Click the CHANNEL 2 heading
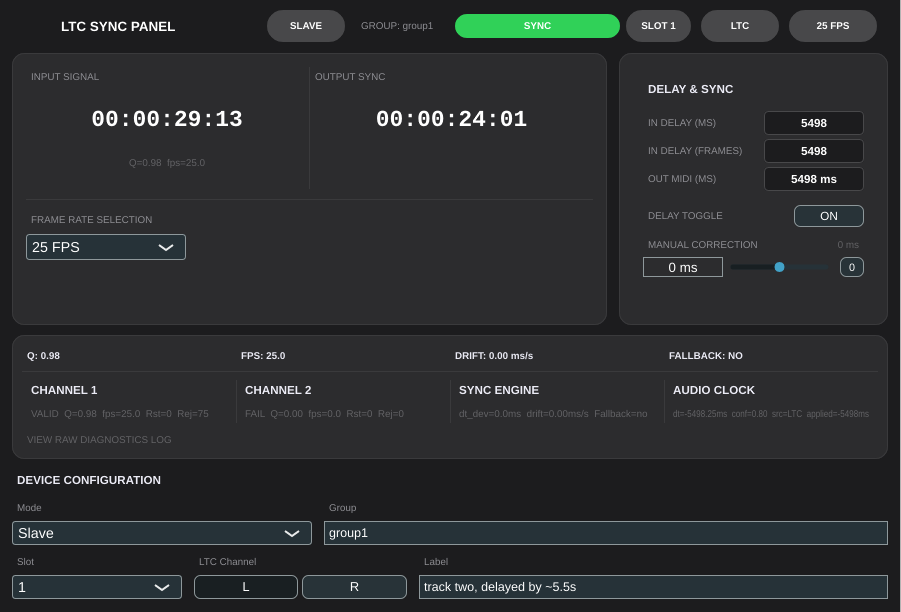 (278, 390)
